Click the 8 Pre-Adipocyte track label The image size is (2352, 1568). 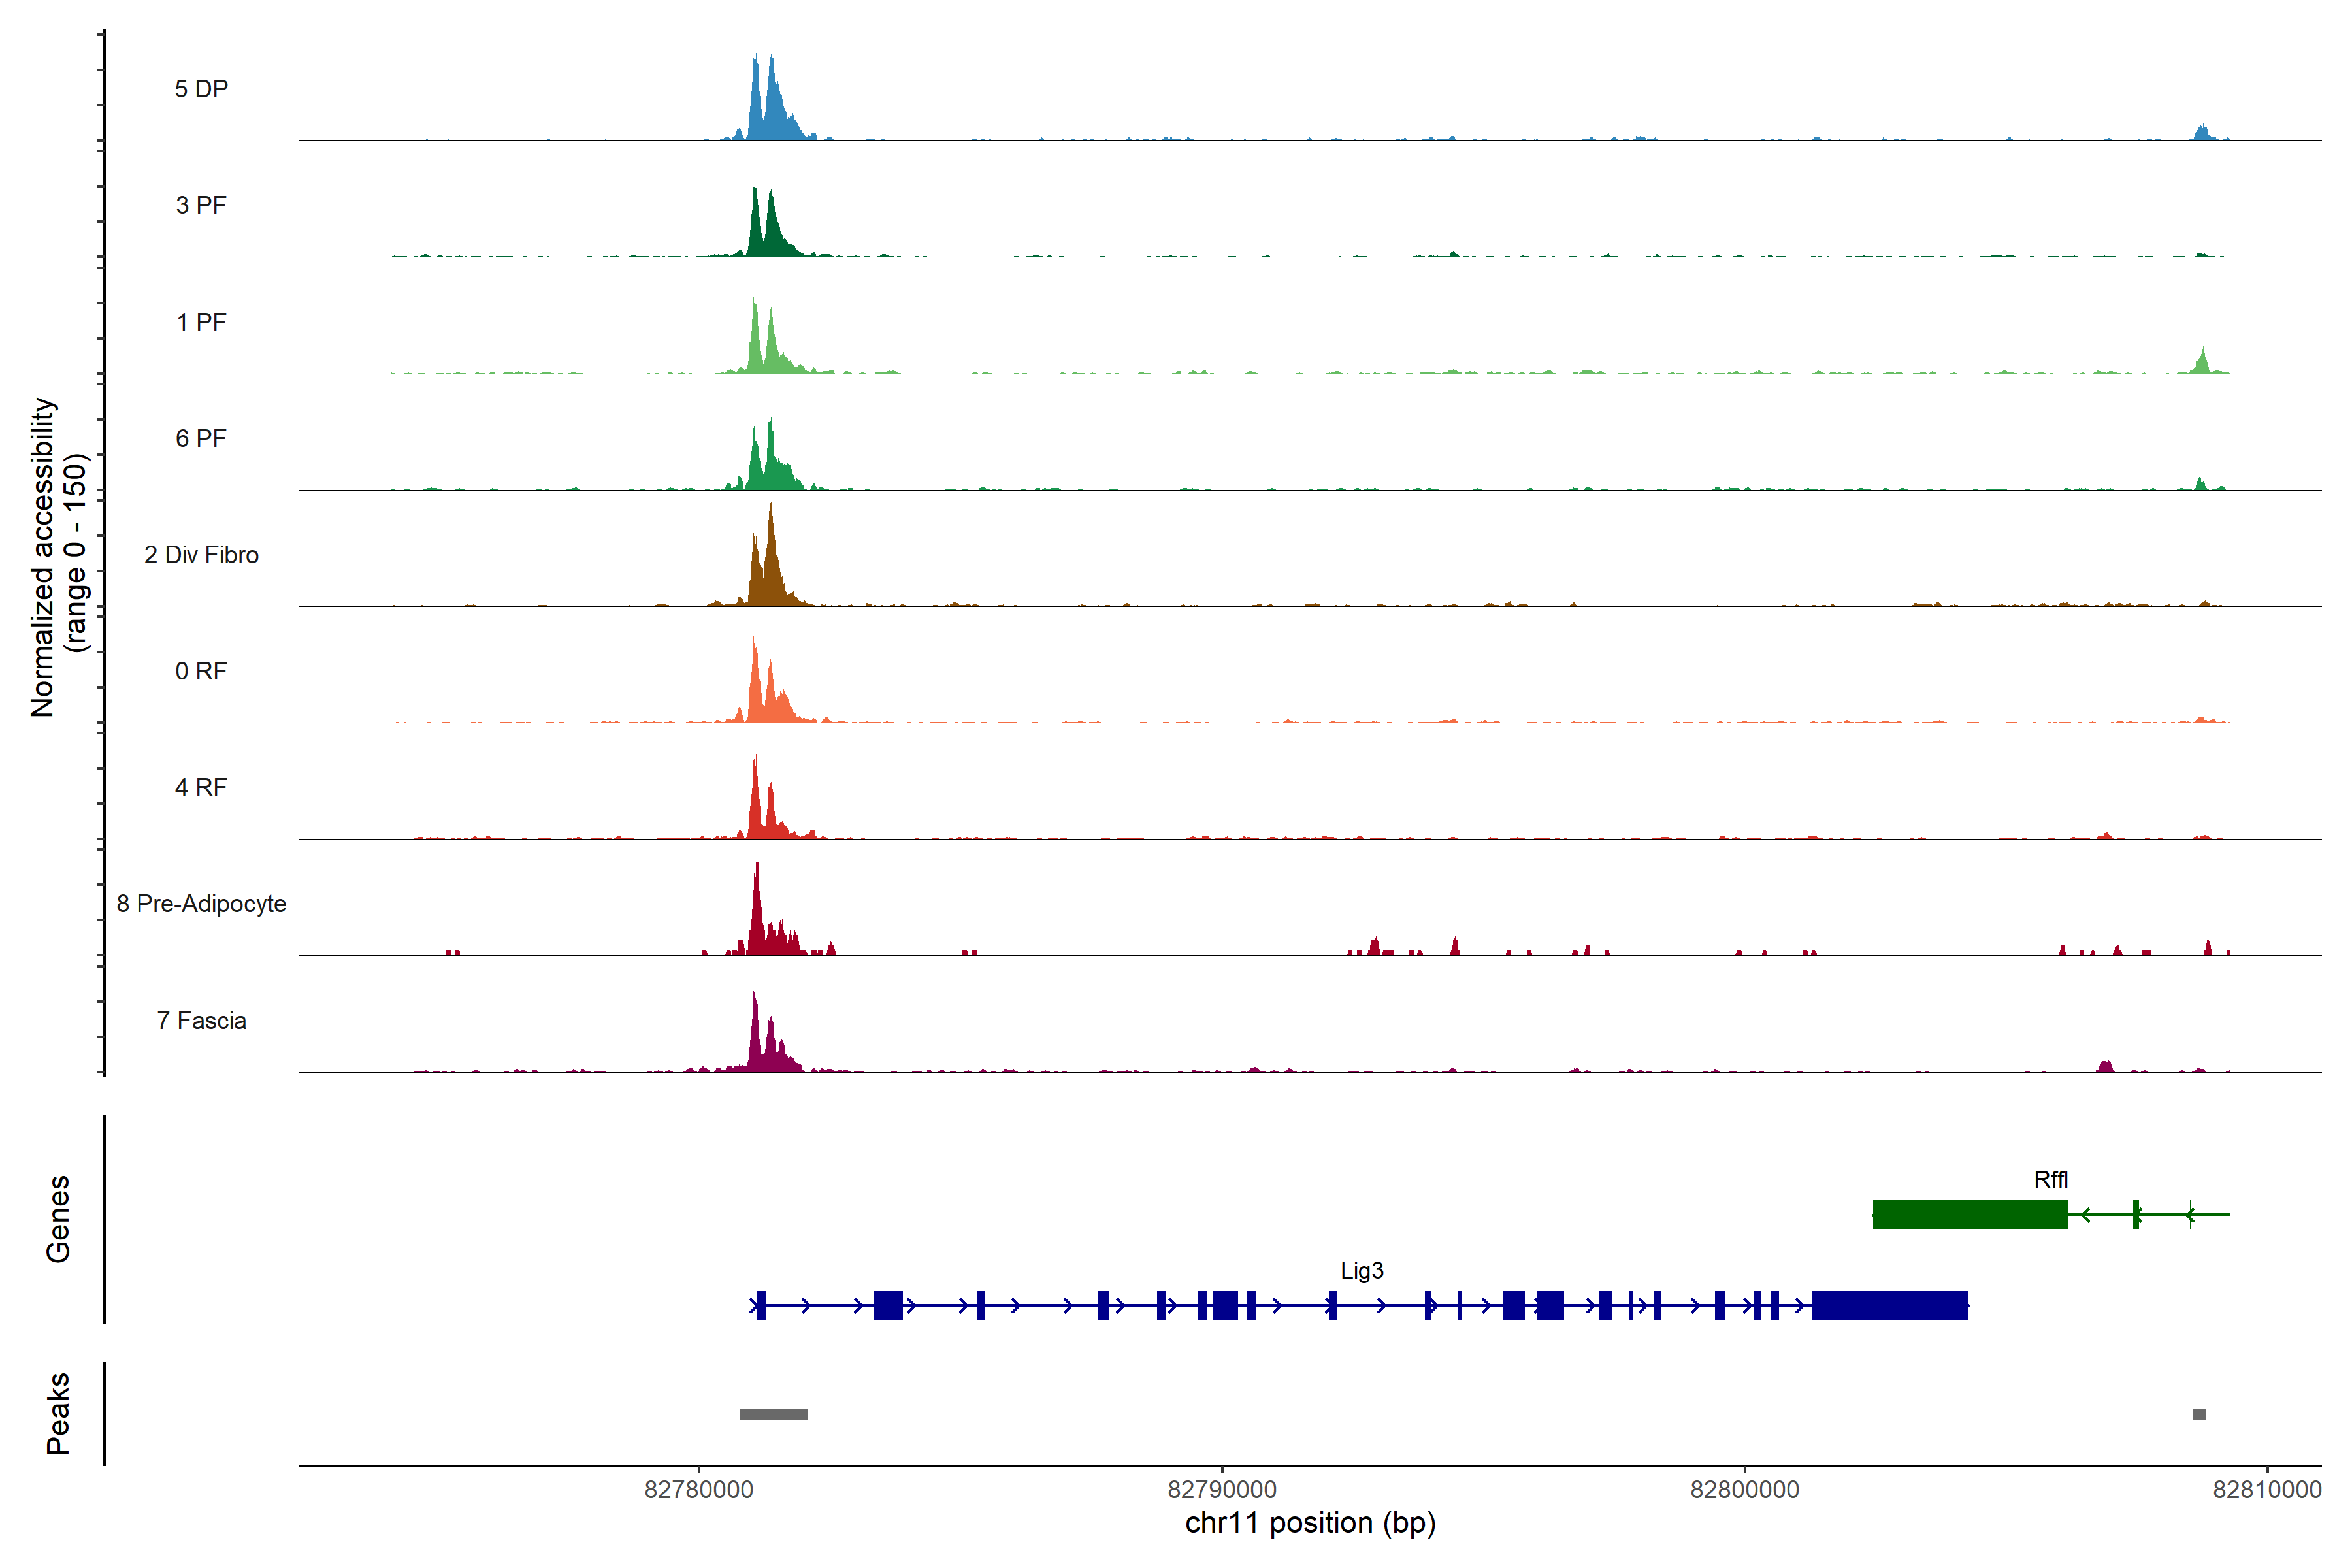201,904
